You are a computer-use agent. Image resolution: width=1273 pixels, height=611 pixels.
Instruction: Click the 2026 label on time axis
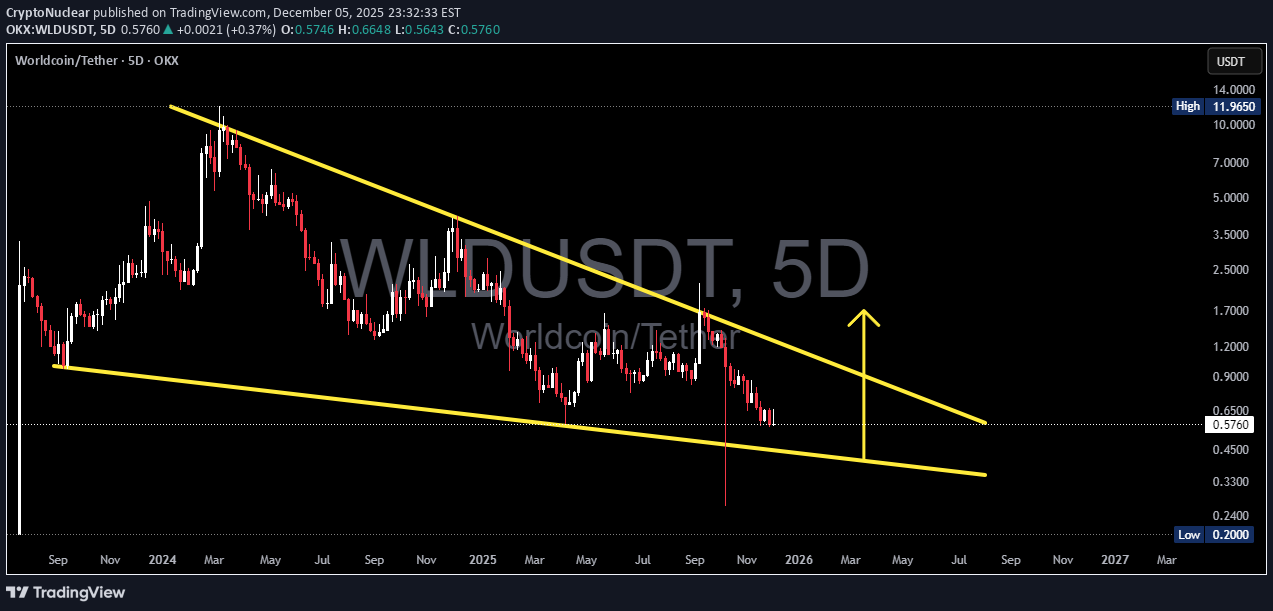799,559
